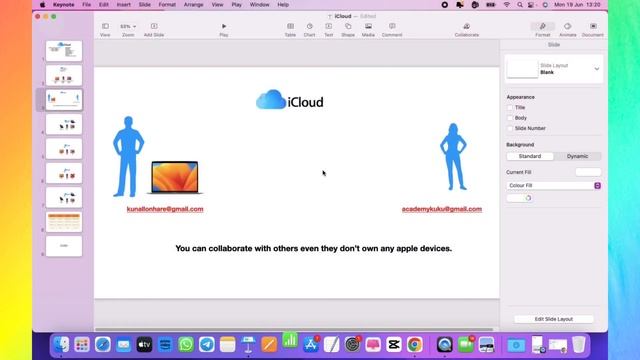The width and height of the screenshot is (640, 360).
Task: Open Wi-Fi status in menu bar
Action: click(x=507, y=5)
